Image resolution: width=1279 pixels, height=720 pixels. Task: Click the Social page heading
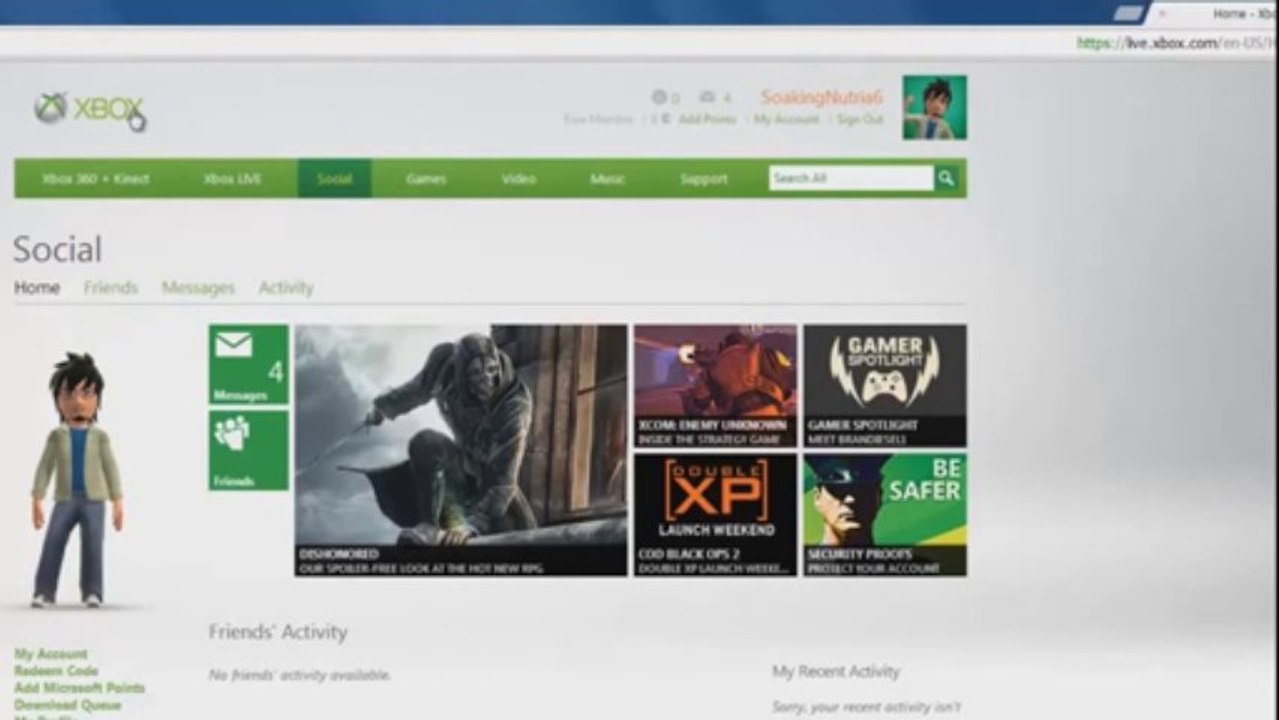(x=57, y=249)
